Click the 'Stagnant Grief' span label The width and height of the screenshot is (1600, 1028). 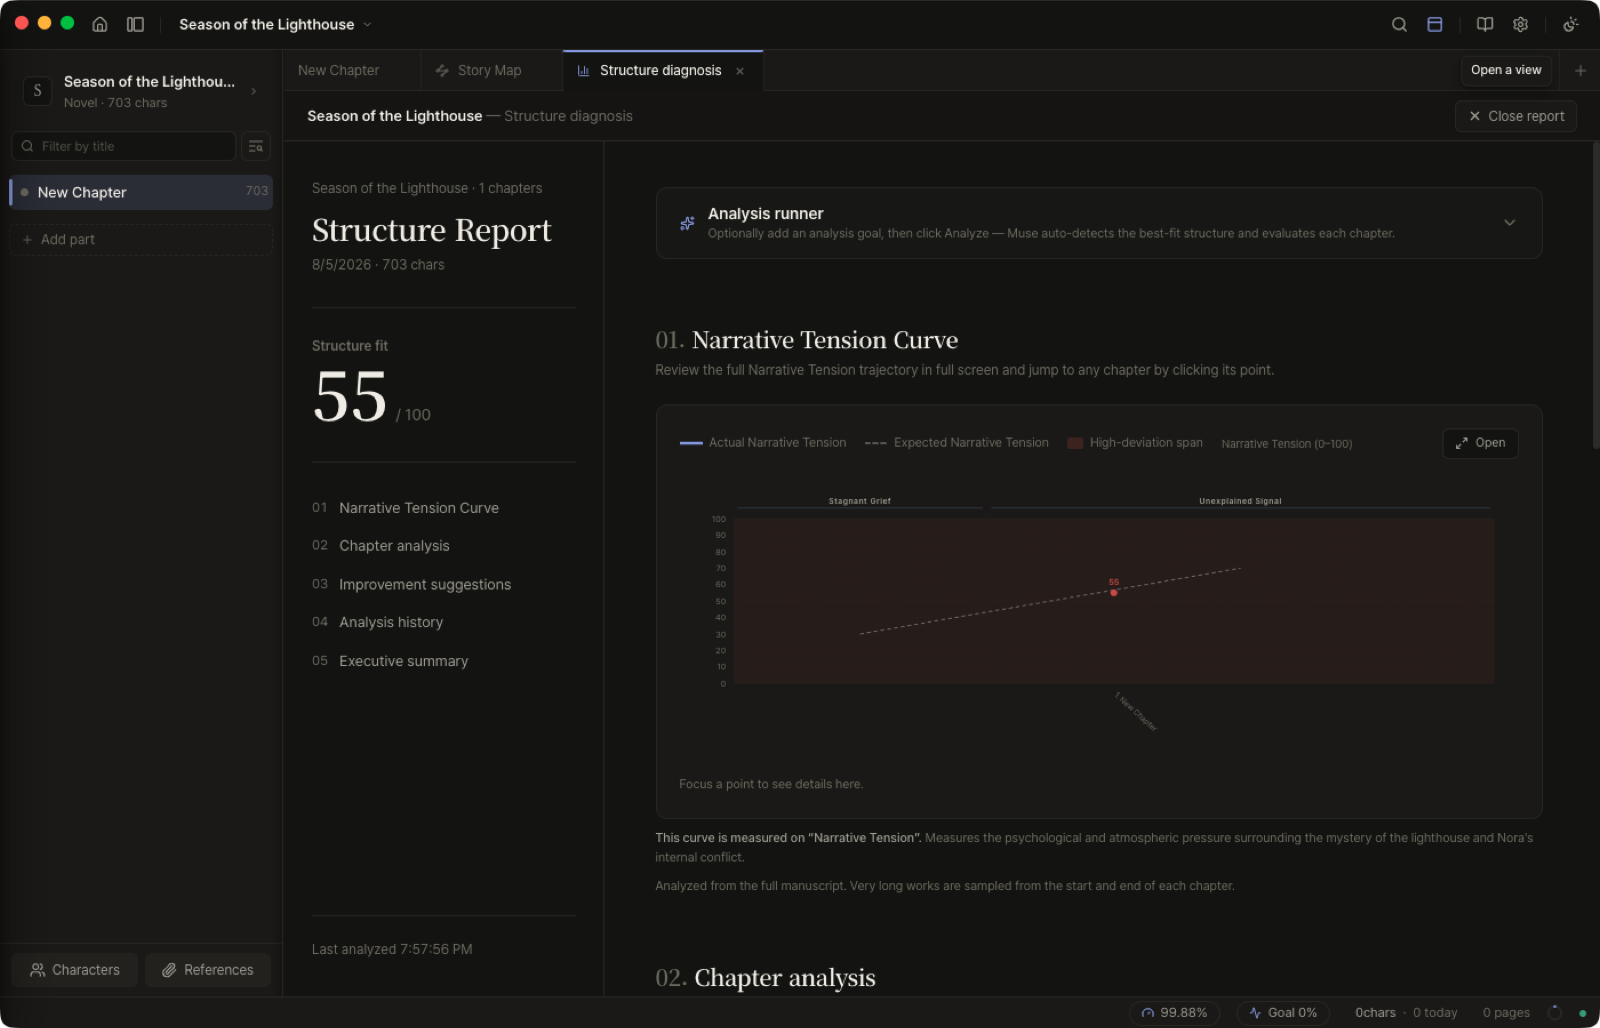click(859, 501)
